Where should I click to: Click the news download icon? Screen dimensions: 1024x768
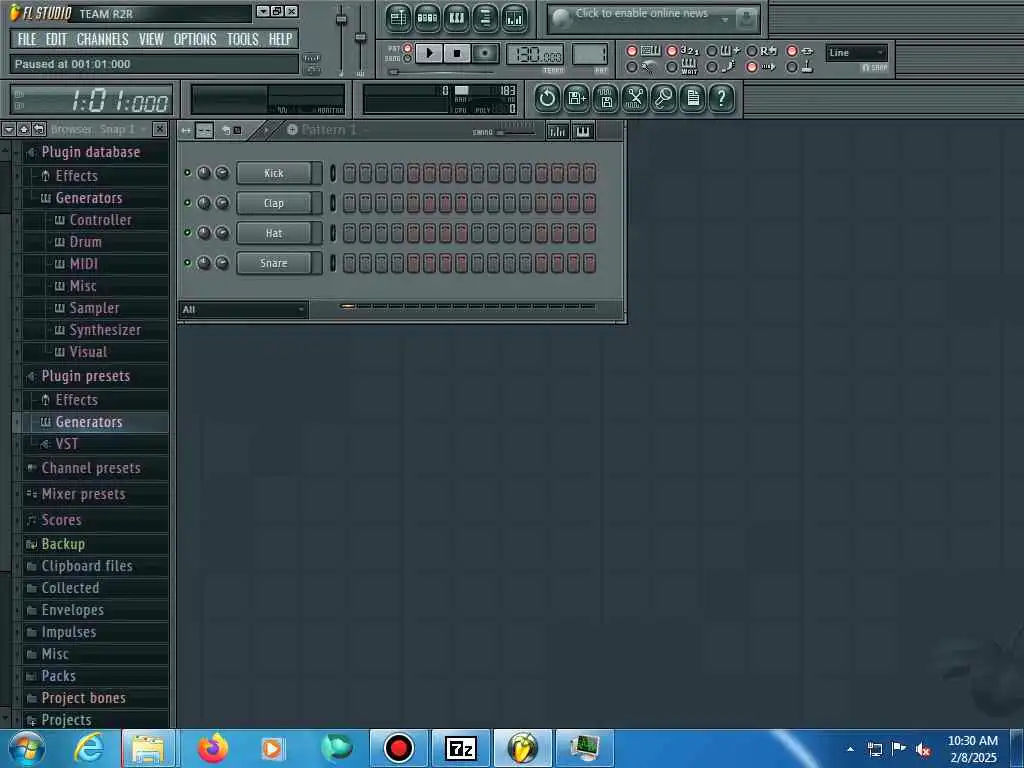pyautogui.click(x=746, y=19)
